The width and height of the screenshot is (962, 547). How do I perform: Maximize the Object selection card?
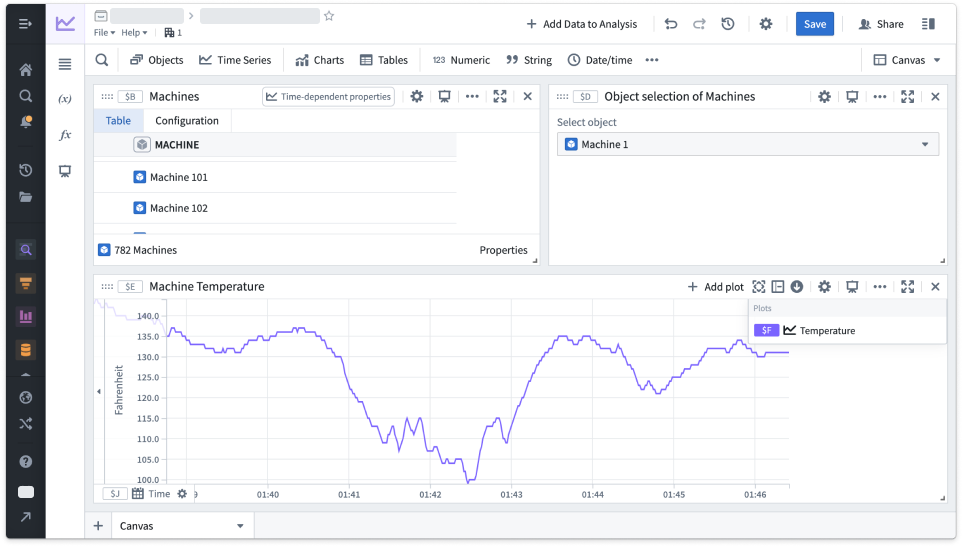pyautogui.click(x=907, y=96)
